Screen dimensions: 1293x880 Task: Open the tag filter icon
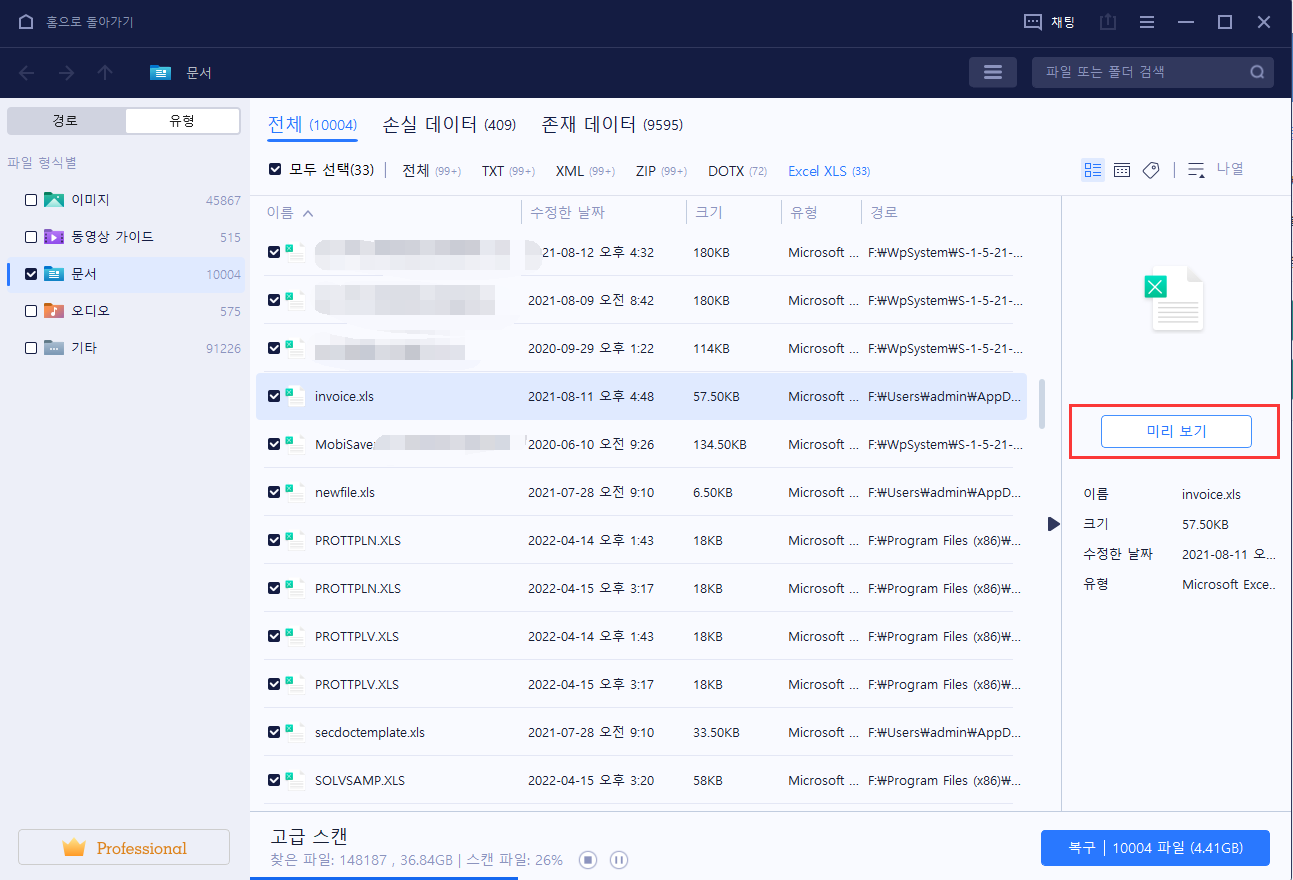tap(1151, 170)
